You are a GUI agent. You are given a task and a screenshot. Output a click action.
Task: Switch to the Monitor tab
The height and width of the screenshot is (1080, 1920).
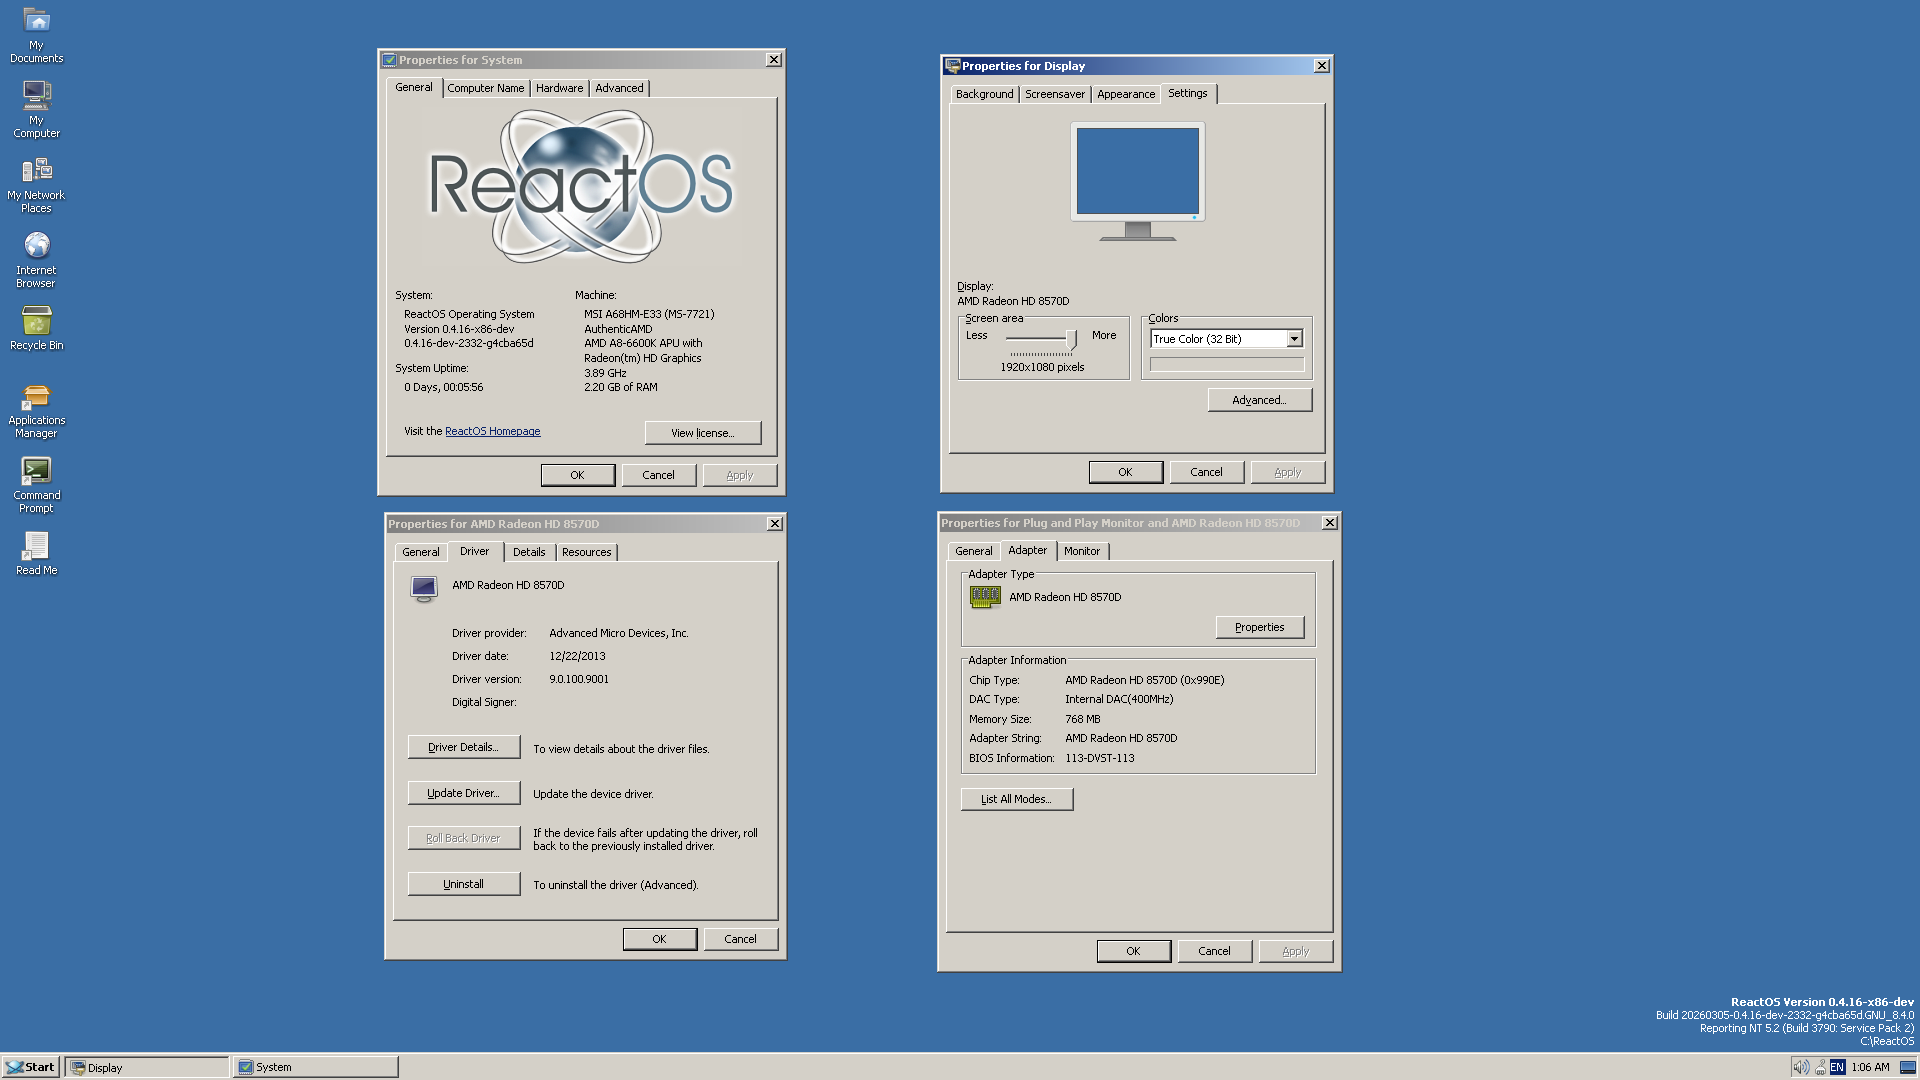[x=1081, y=551]
